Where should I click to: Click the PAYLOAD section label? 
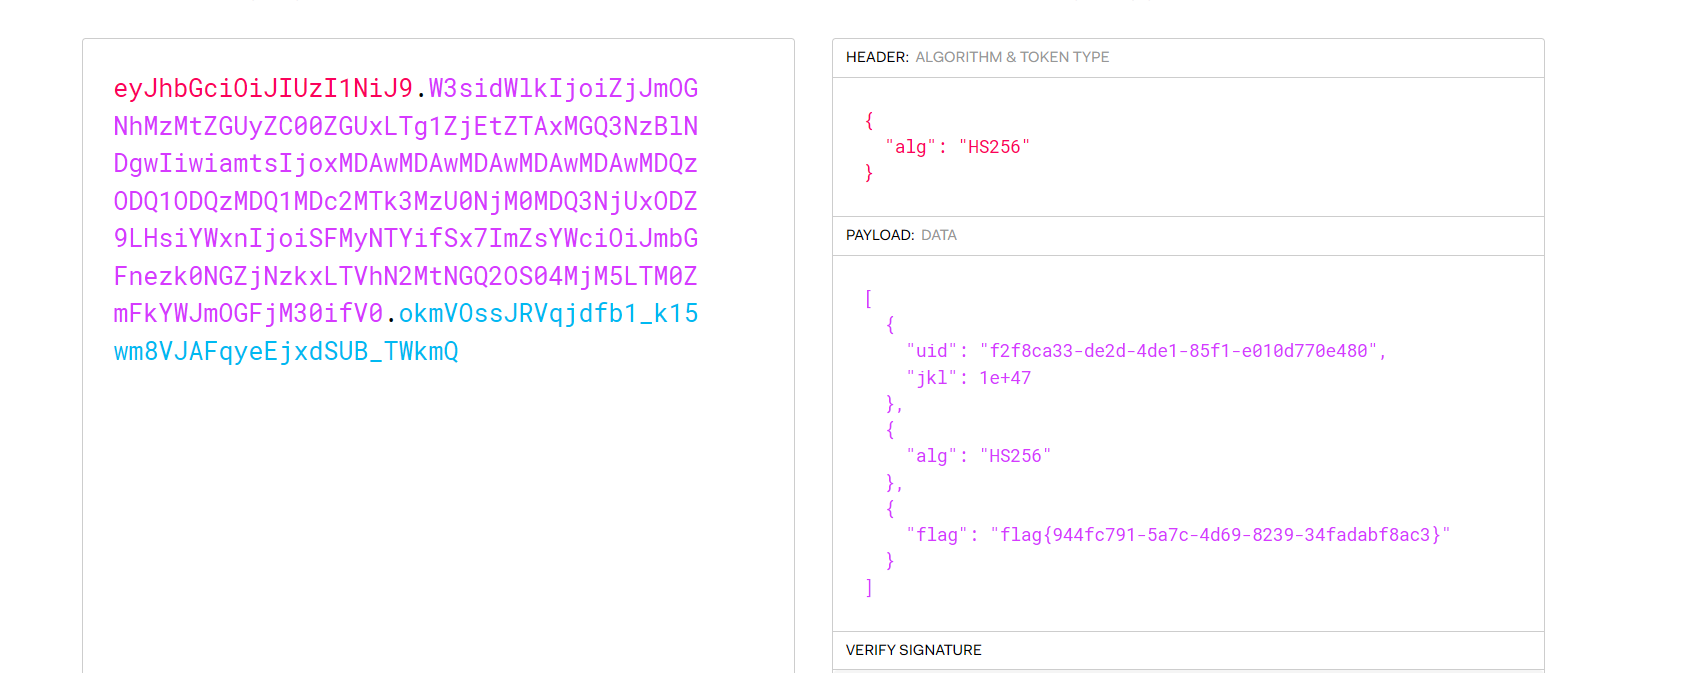point(880,235)
